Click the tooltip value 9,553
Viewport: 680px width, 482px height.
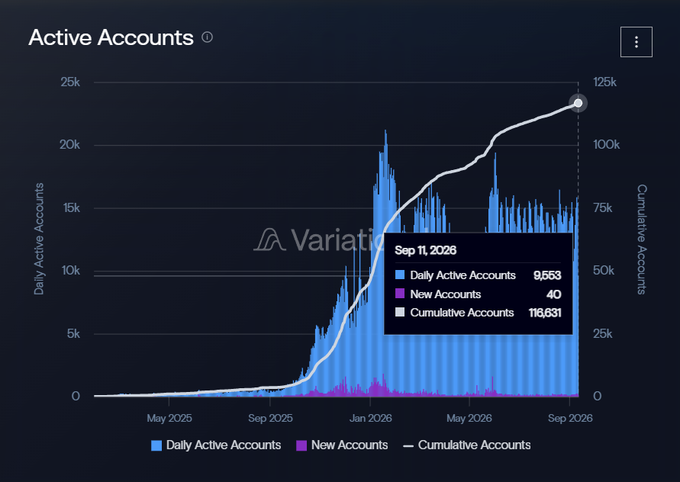(x=547, y=275)
